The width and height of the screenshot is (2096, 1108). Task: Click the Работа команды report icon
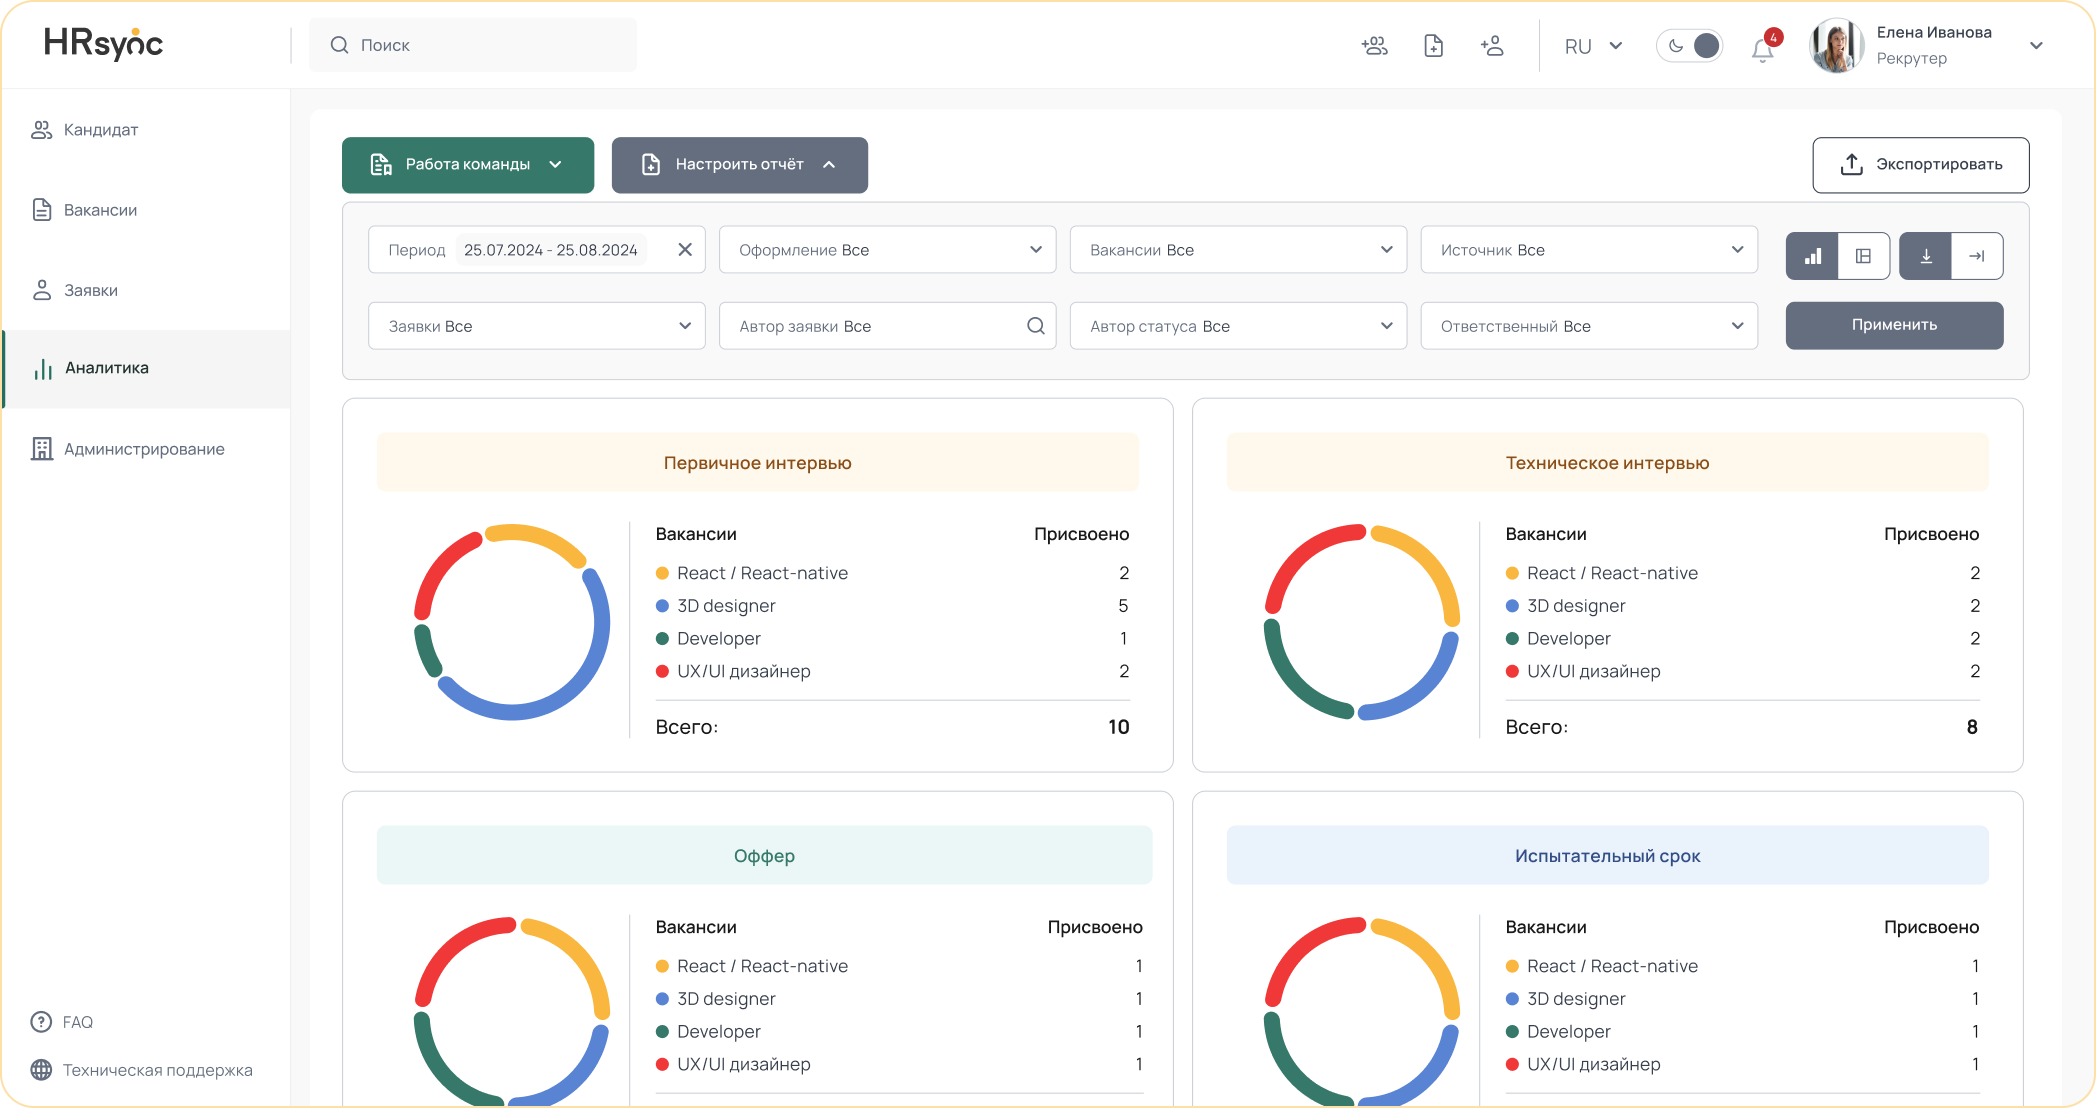[381, 165]
